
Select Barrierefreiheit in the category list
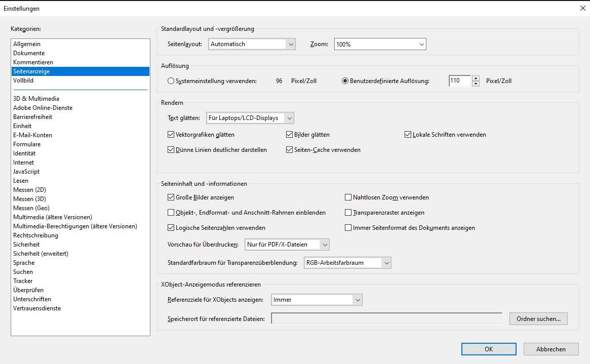point(33,117)
